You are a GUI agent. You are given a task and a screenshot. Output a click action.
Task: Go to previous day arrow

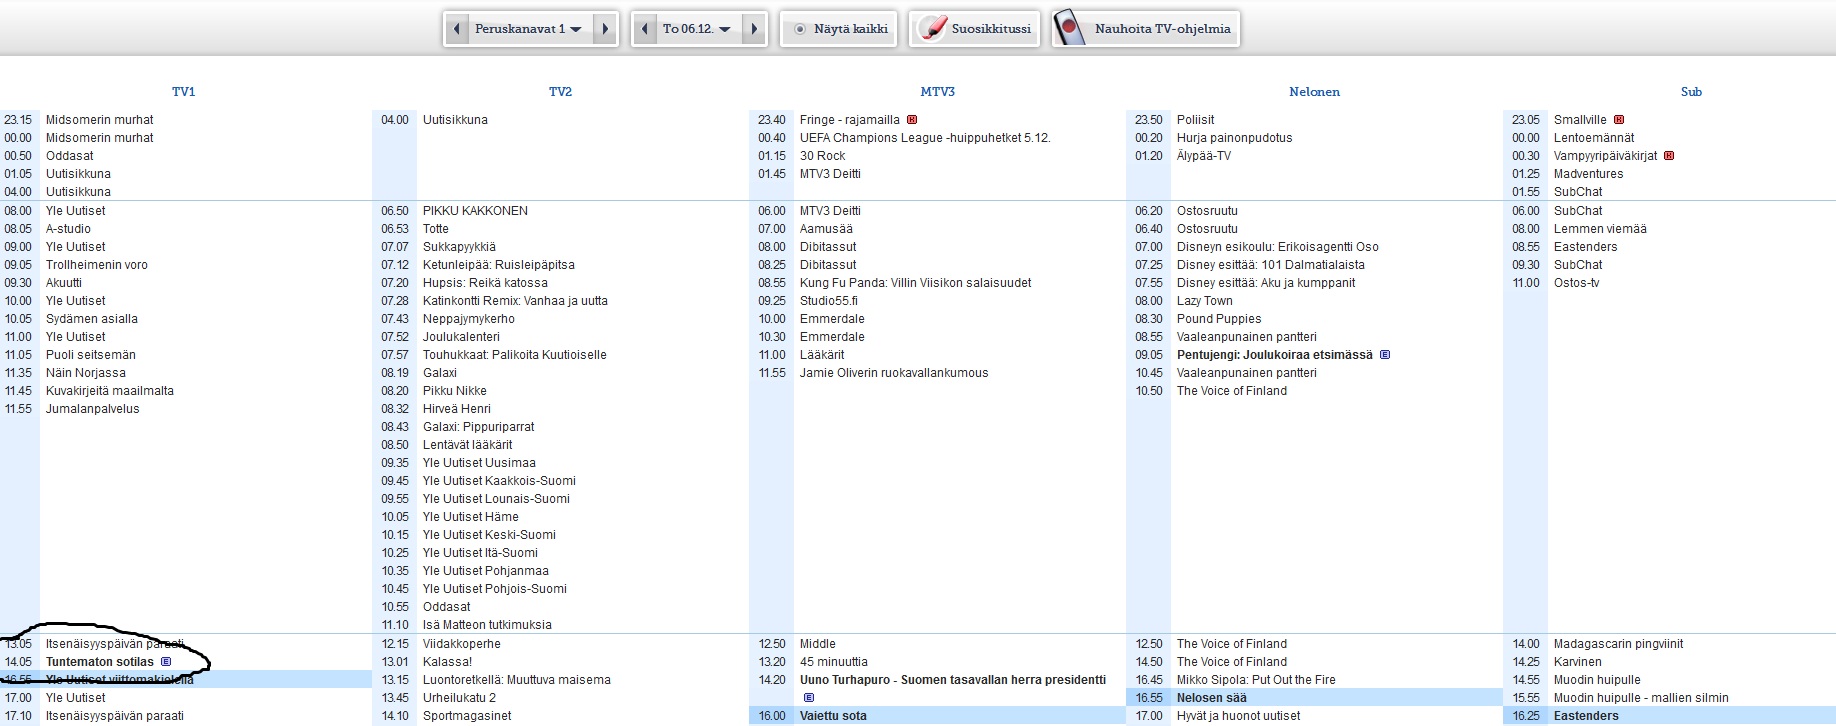click(x=645, y=29)
